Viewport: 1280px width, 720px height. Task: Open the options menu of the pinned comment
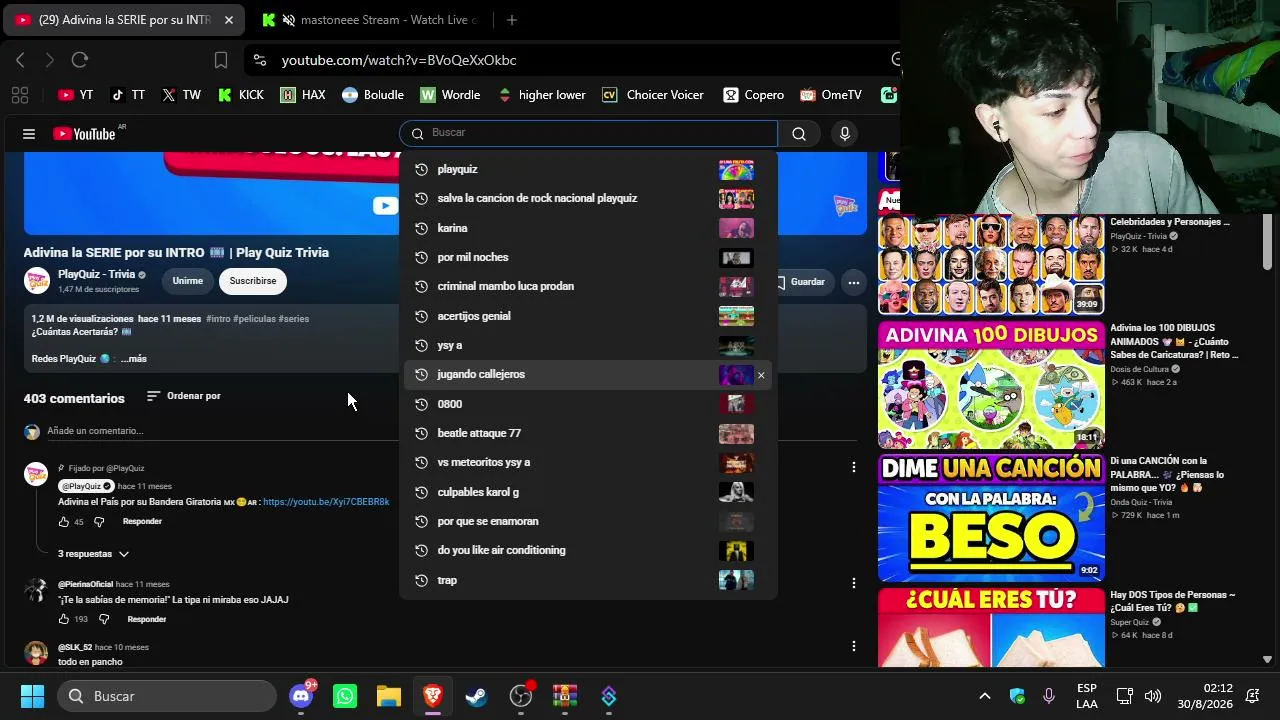(853, 467)
